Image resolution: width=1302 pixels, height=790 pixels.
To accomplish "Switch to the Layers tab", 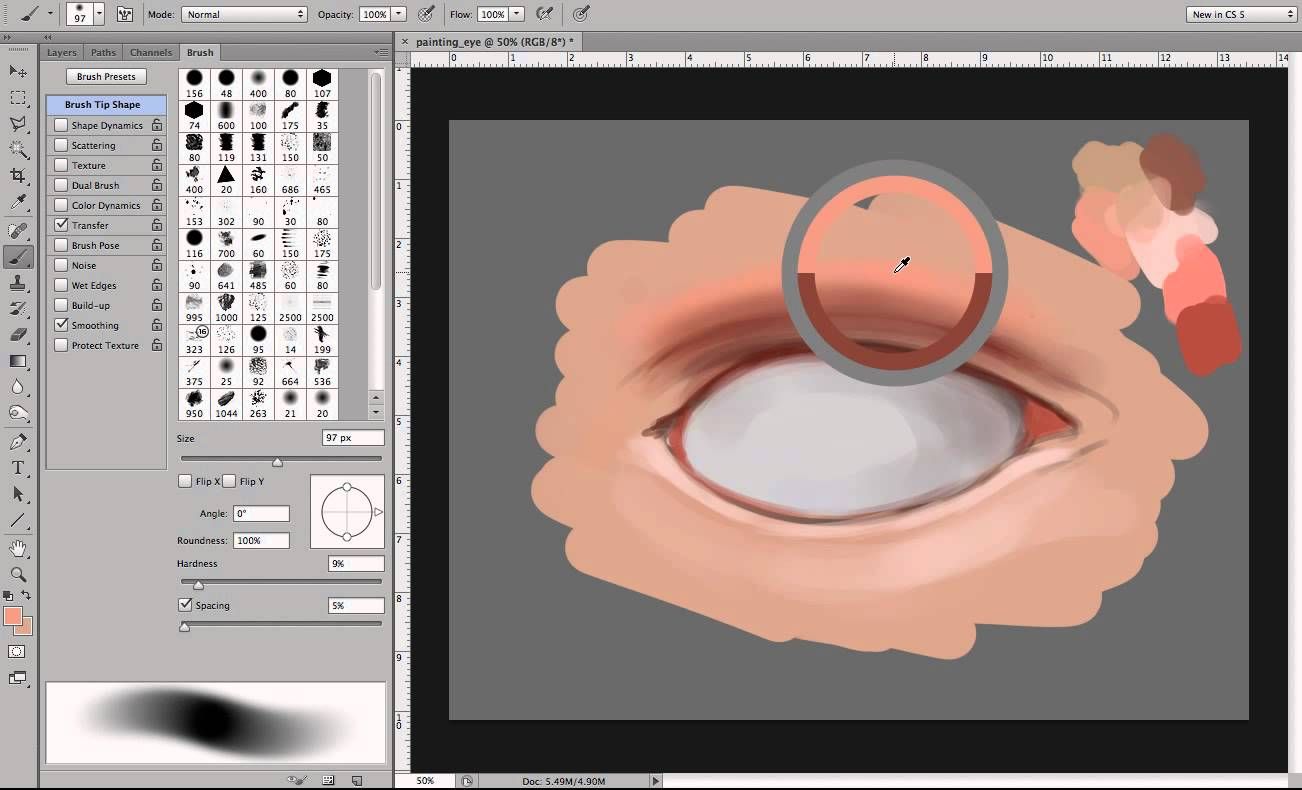I will pos(62,52).
